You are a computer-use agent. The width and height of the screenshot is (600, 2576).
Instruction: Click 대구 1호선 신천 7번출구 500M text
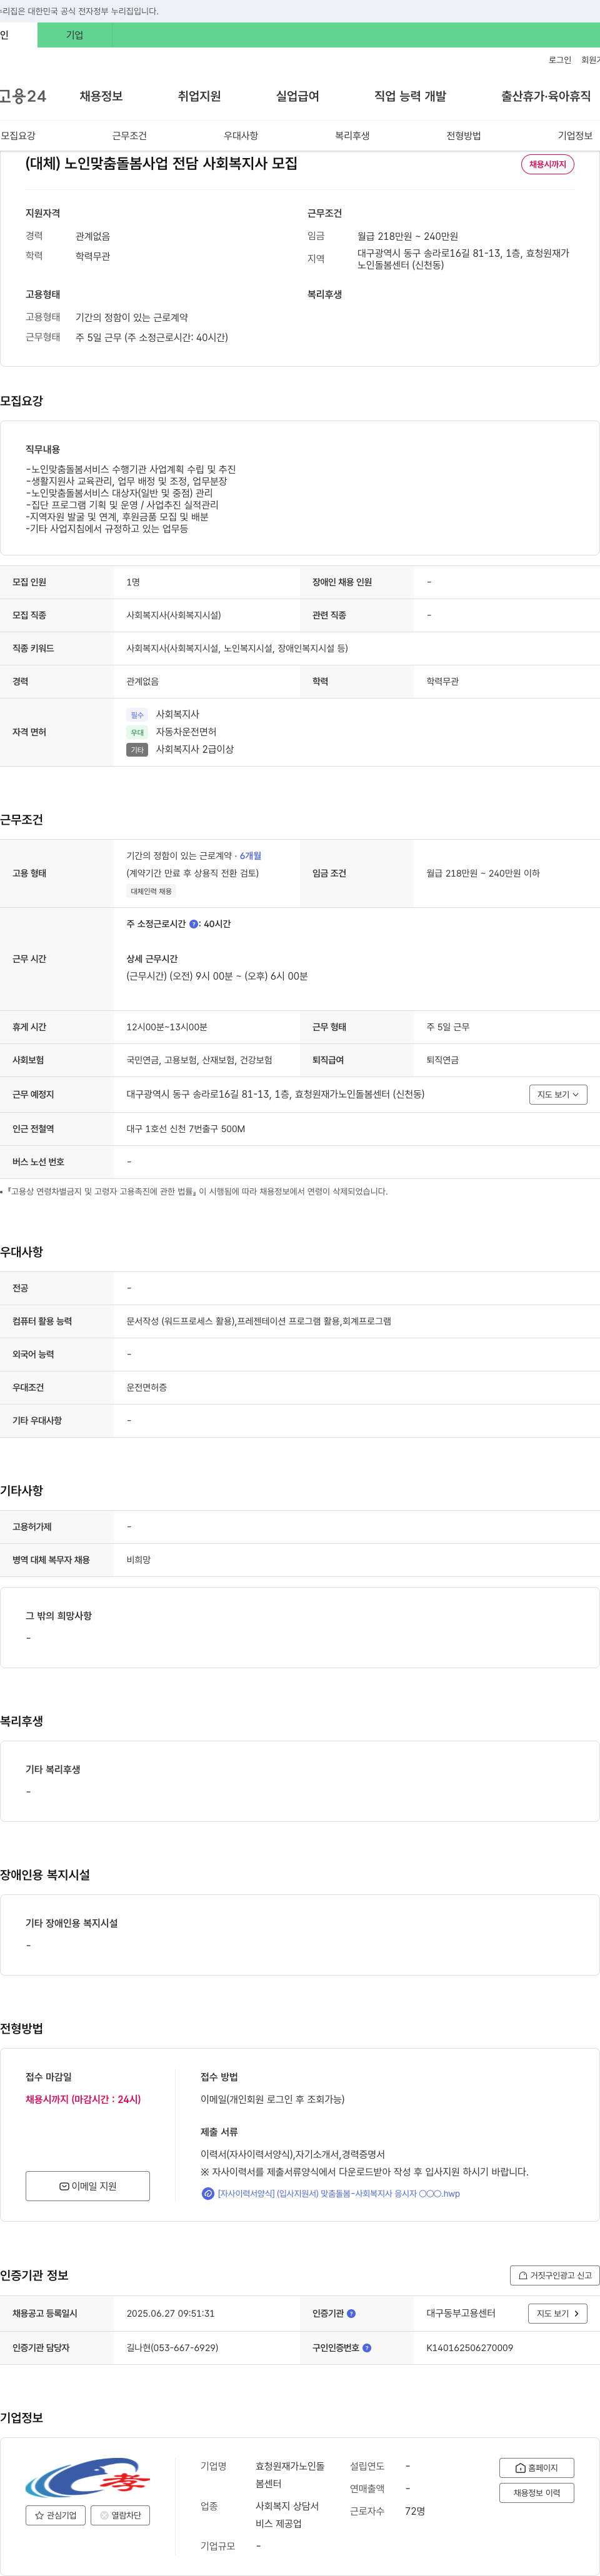(x=185, y=1129)
